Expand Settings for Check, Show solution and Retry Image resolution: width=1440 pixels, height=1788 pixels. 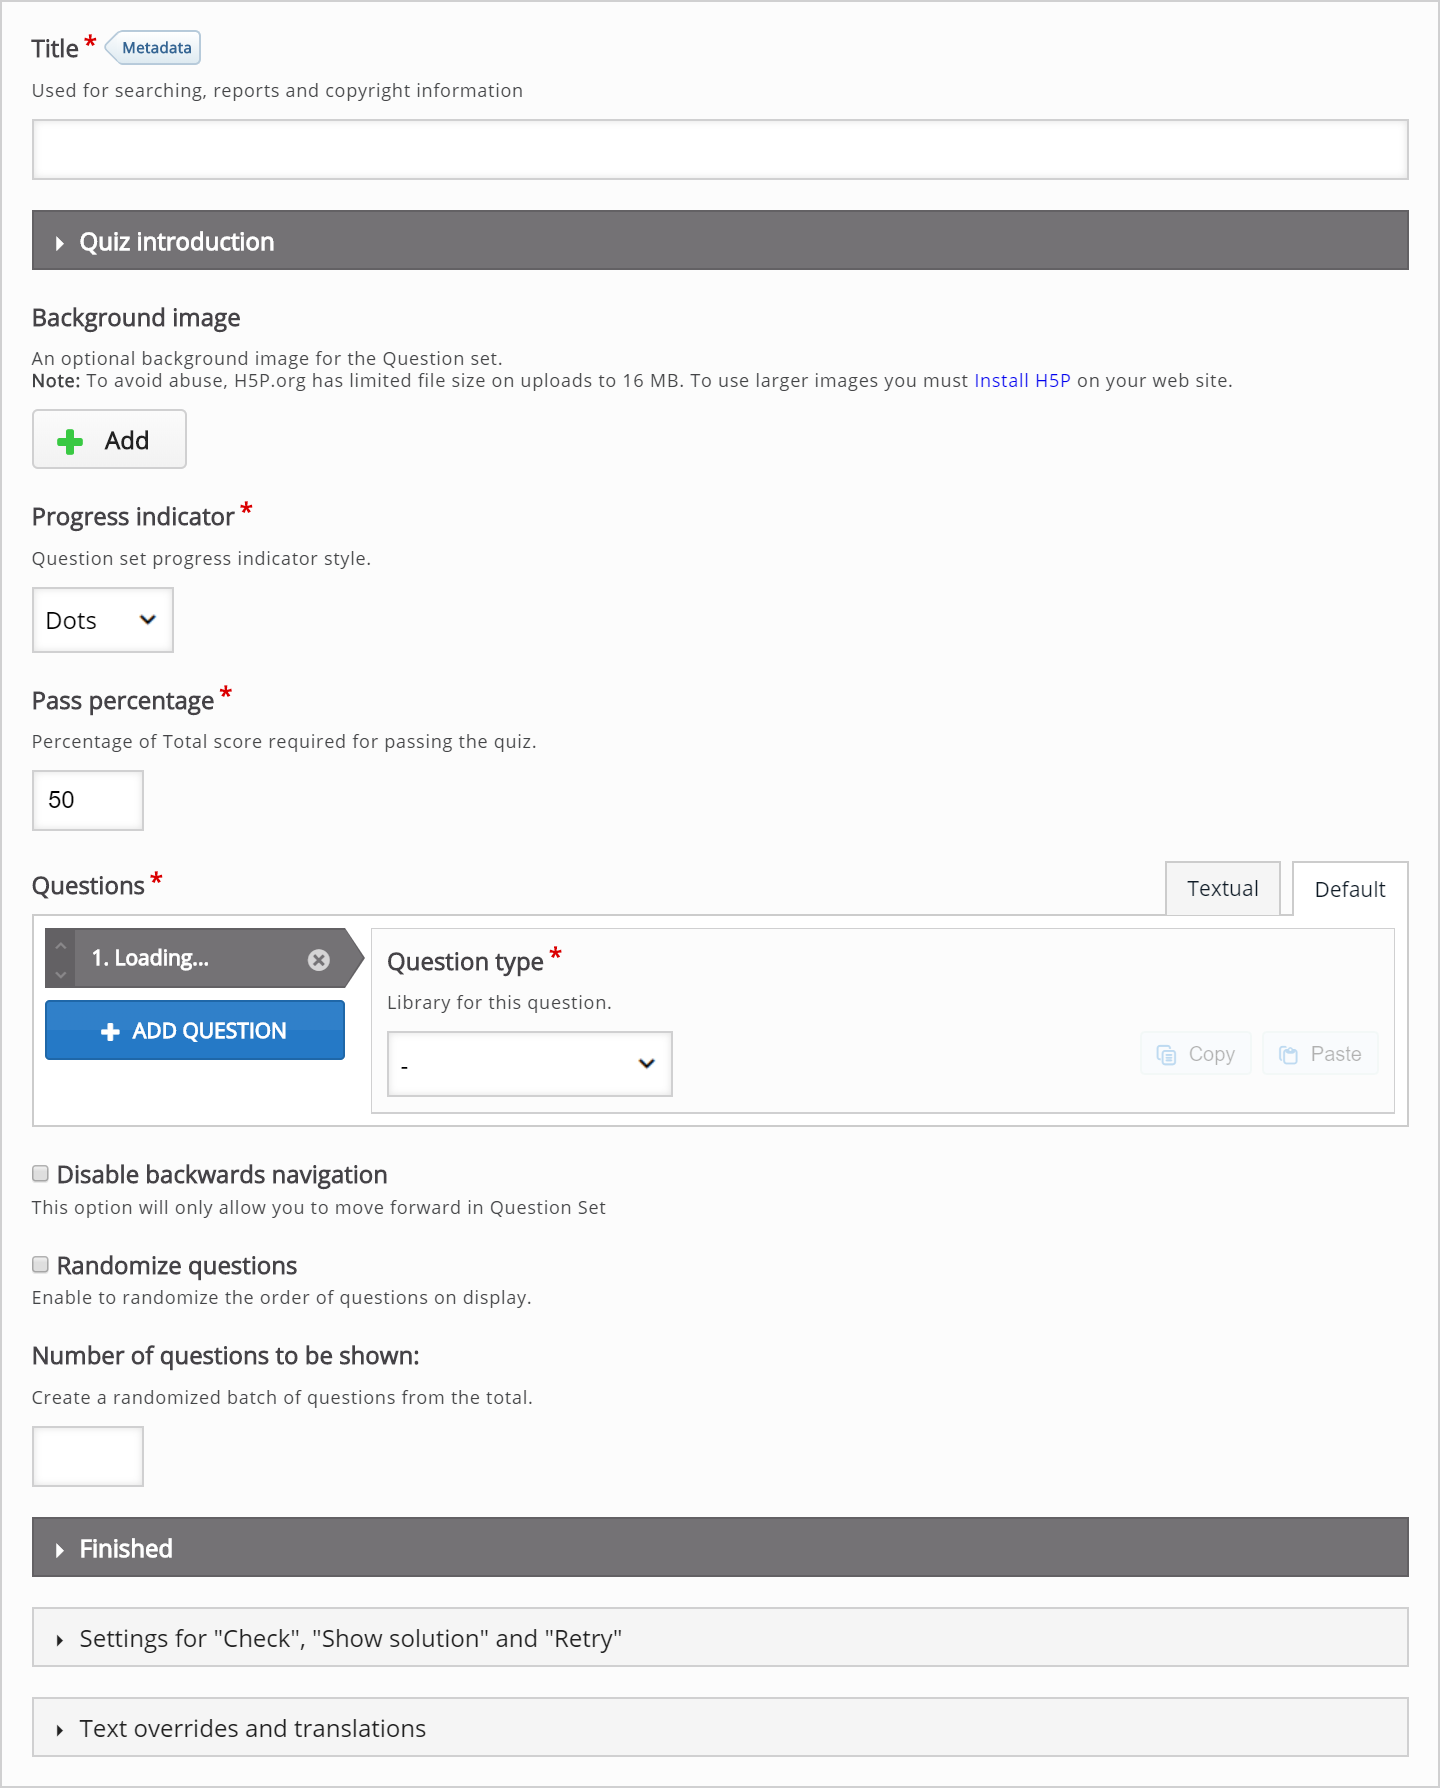[x=720, y=1638]
